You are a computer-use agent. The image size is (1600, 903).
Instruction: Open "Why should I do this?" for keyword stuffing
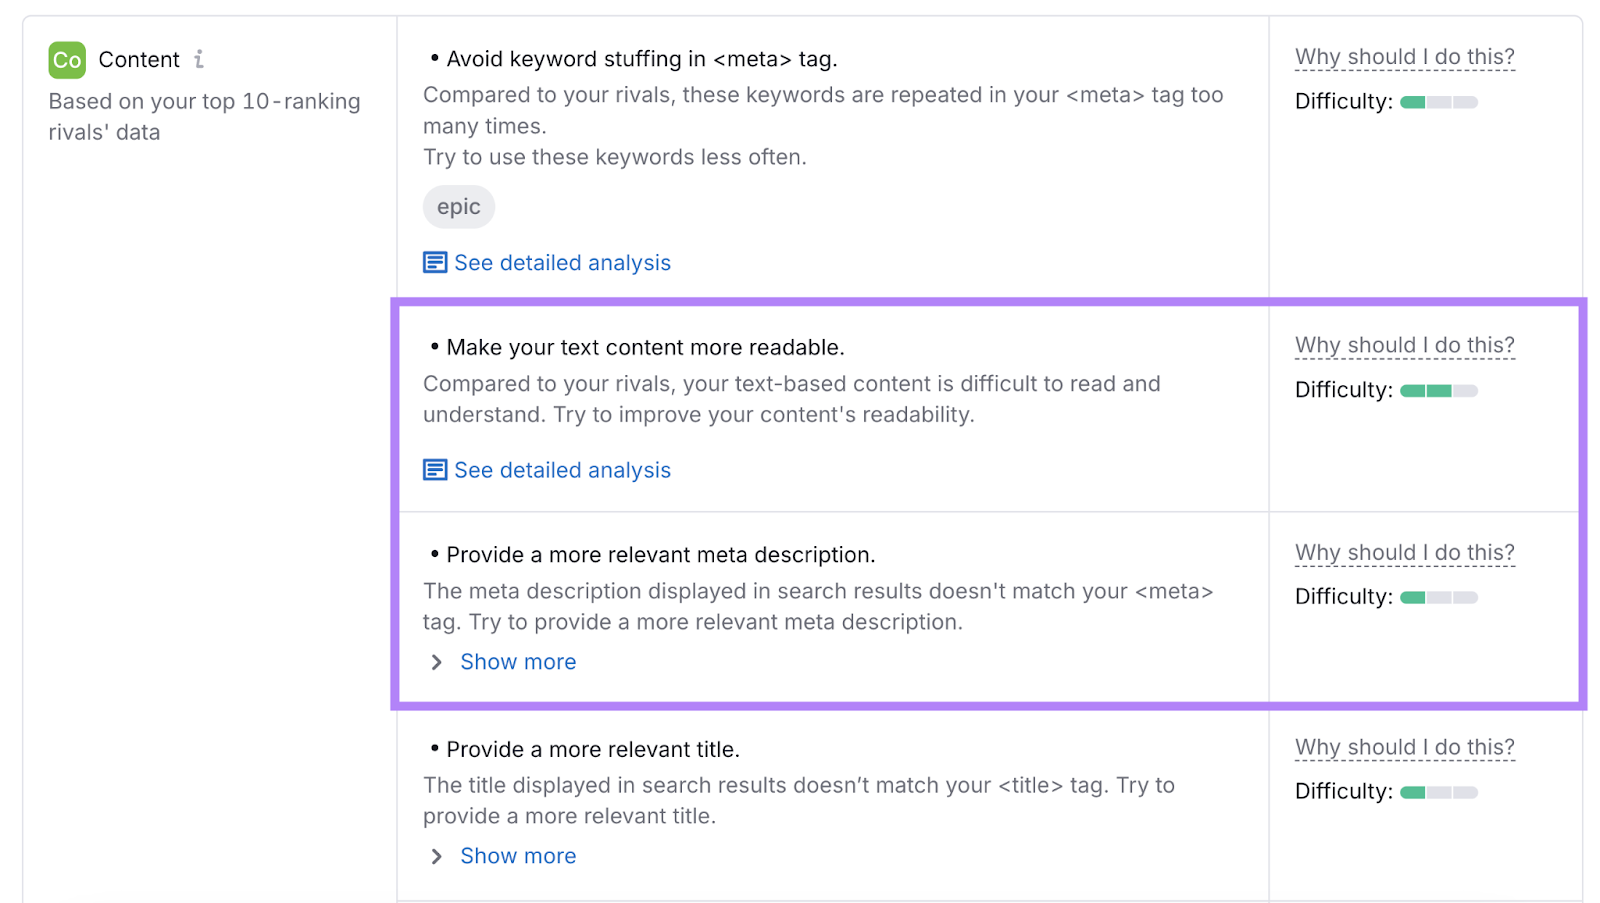tap(1404, 56)
